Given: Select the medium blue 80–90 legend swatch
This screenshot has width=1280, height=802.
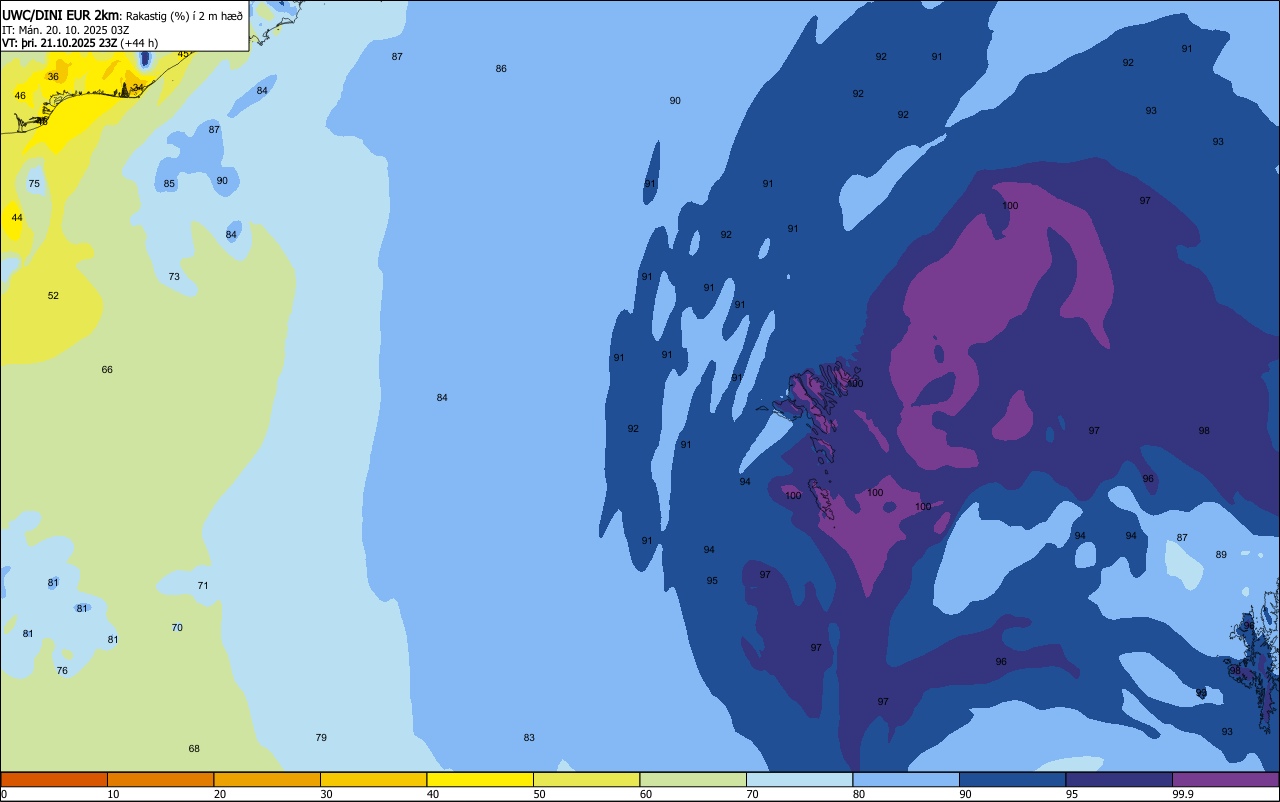Looking at the screenshot, I should click(906, 779).
